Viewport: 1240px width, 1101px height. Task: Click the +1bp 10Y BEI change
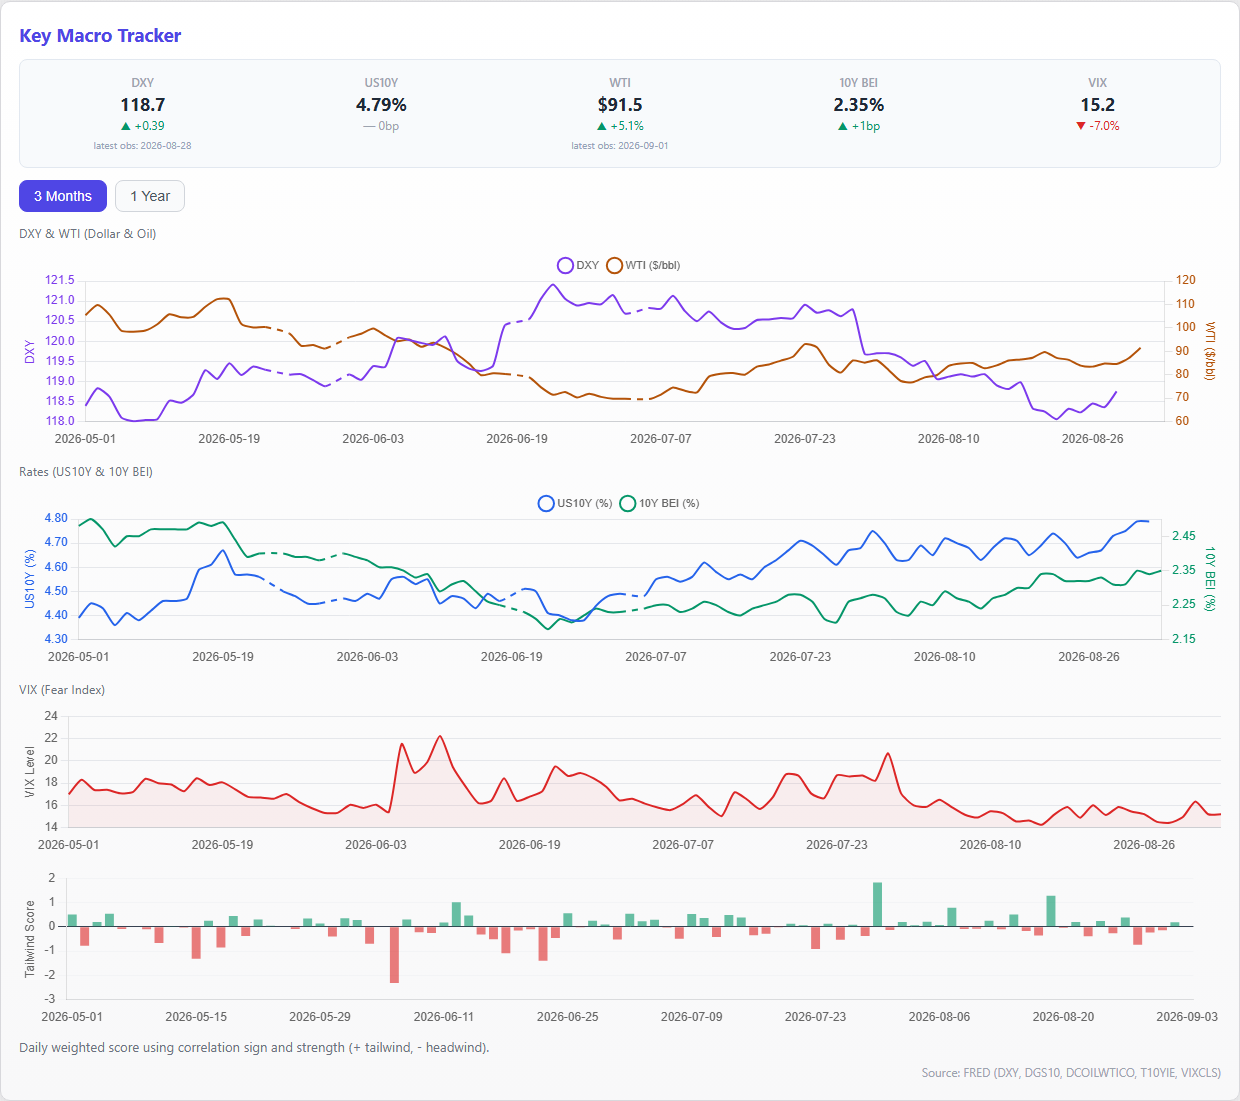[866, 126]
